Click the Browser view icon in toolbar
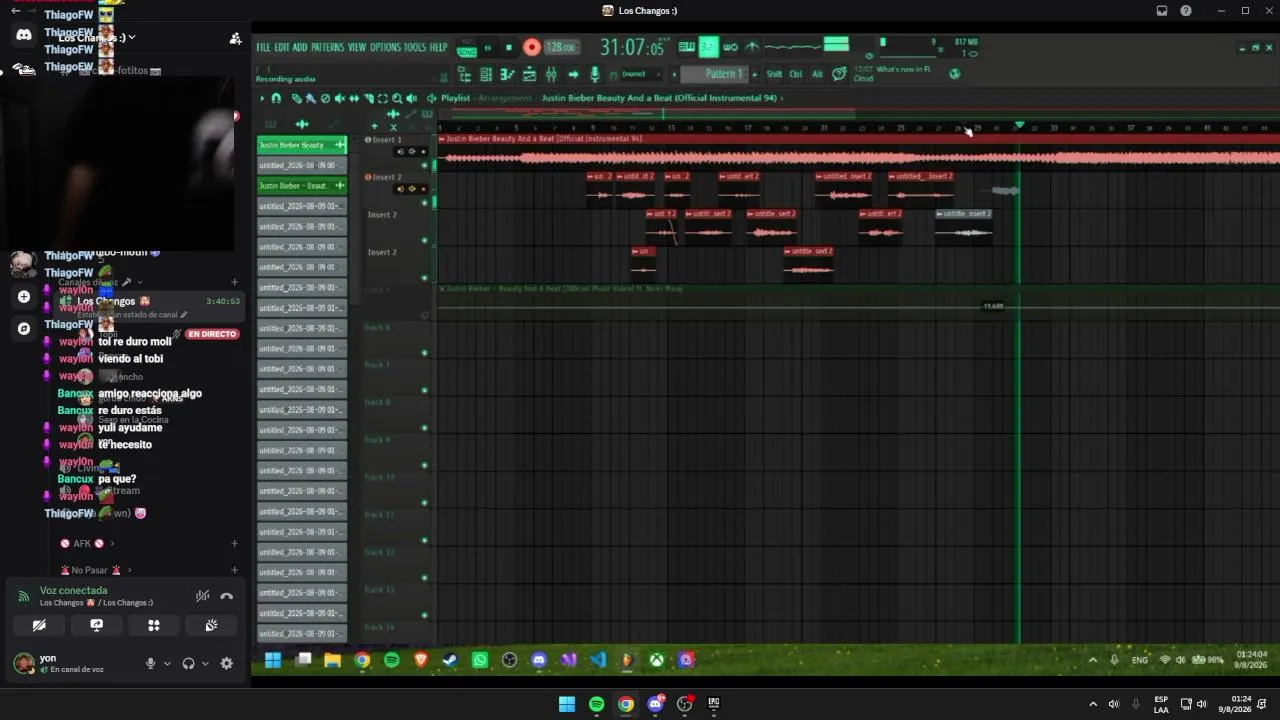 (464, 74)
